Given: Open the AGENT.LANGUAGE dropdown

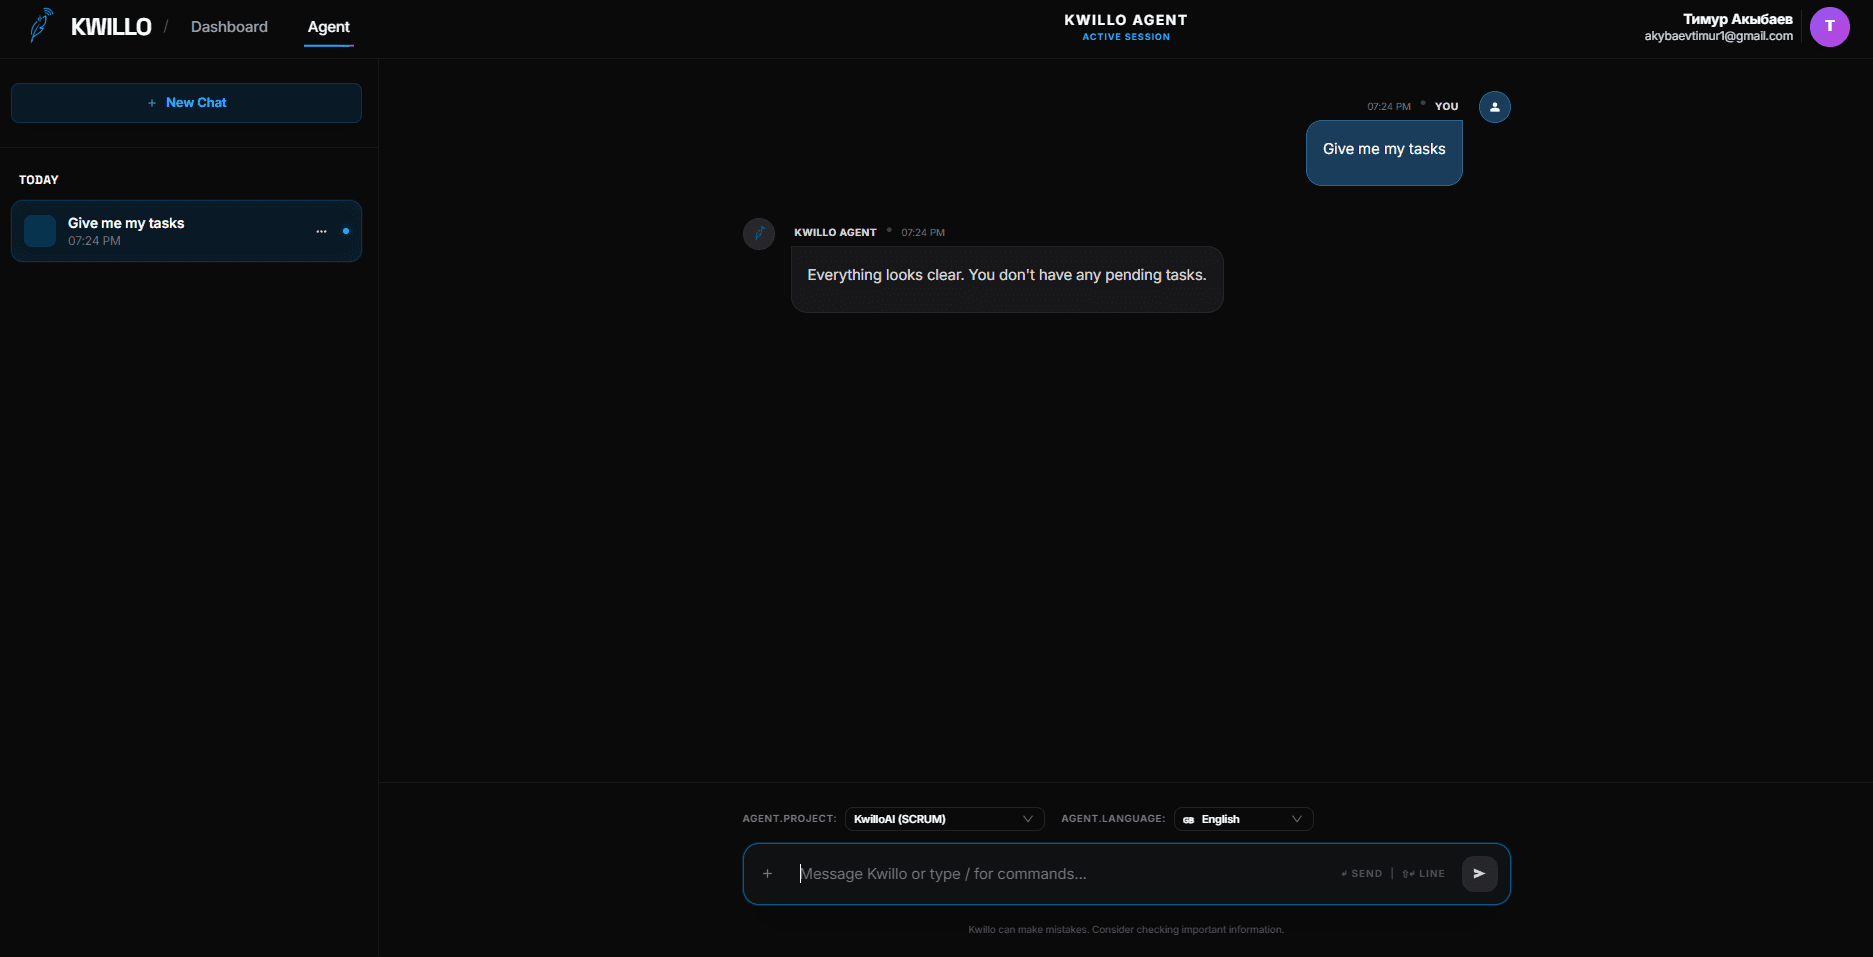Looking at the screenshot, I should tap(1242, 818).
